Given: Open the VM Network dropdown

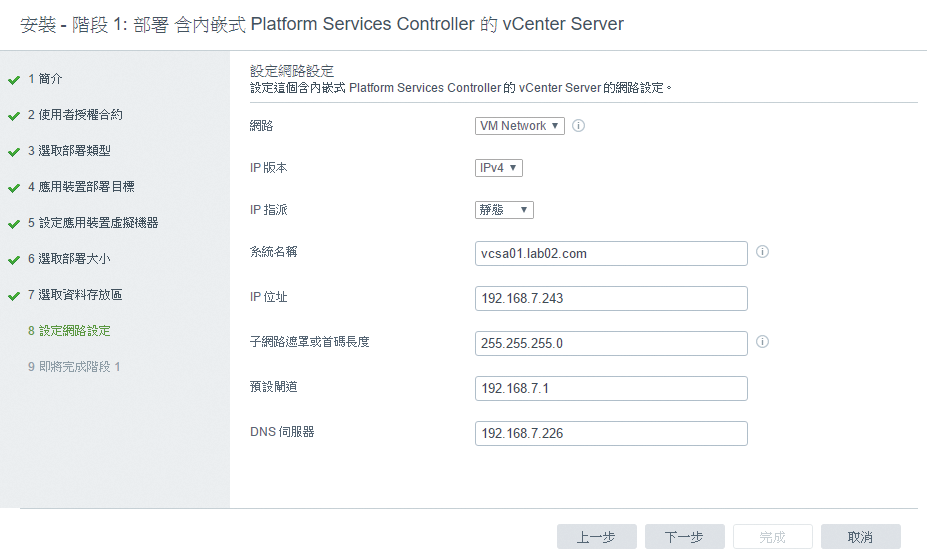Looking at the screenshot, I should click(x=520, y=126).
